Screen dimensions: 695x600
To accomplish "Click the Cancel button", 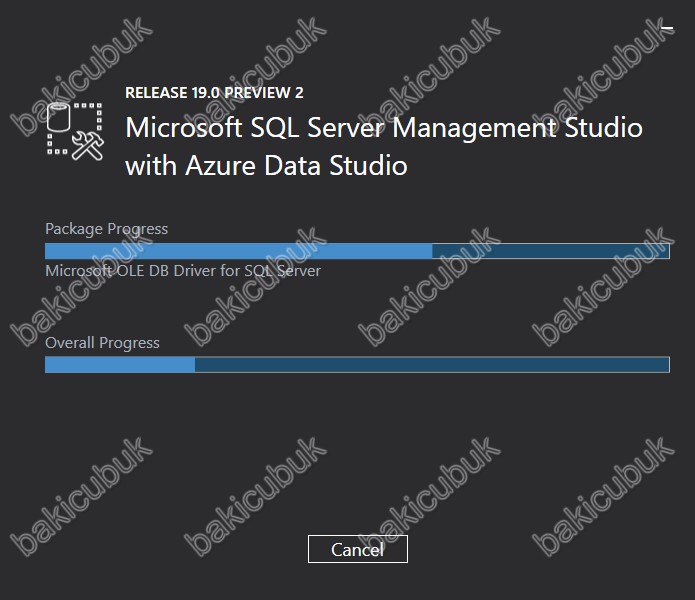I will 358,549.
